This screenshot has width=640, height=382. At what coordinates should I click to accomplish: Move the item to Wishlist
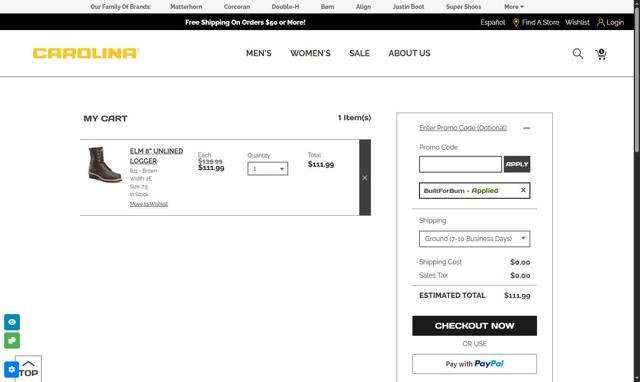(x=149, y=204)
